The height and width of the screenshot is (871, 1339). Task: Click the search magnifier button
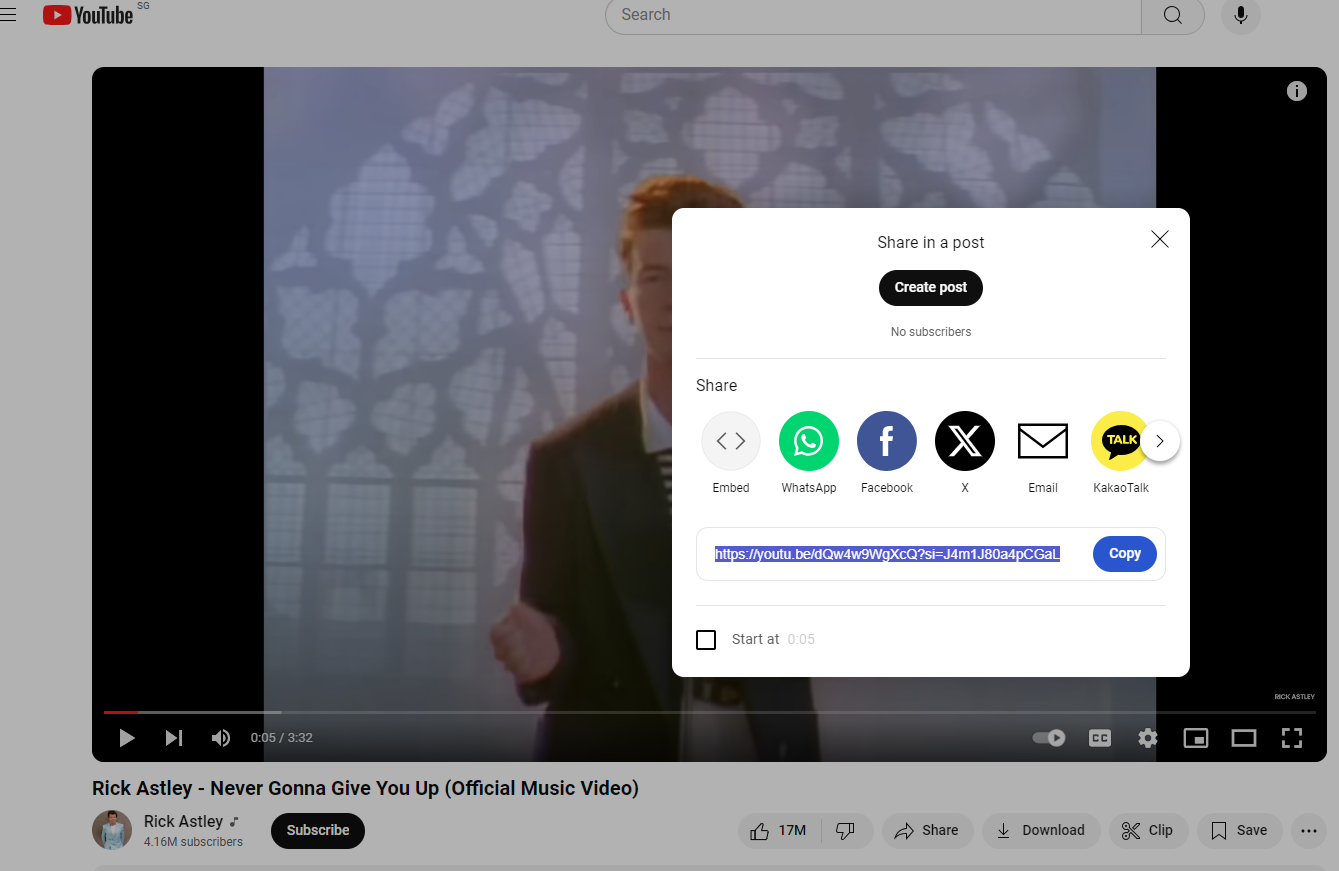[x=1173, y=15]
